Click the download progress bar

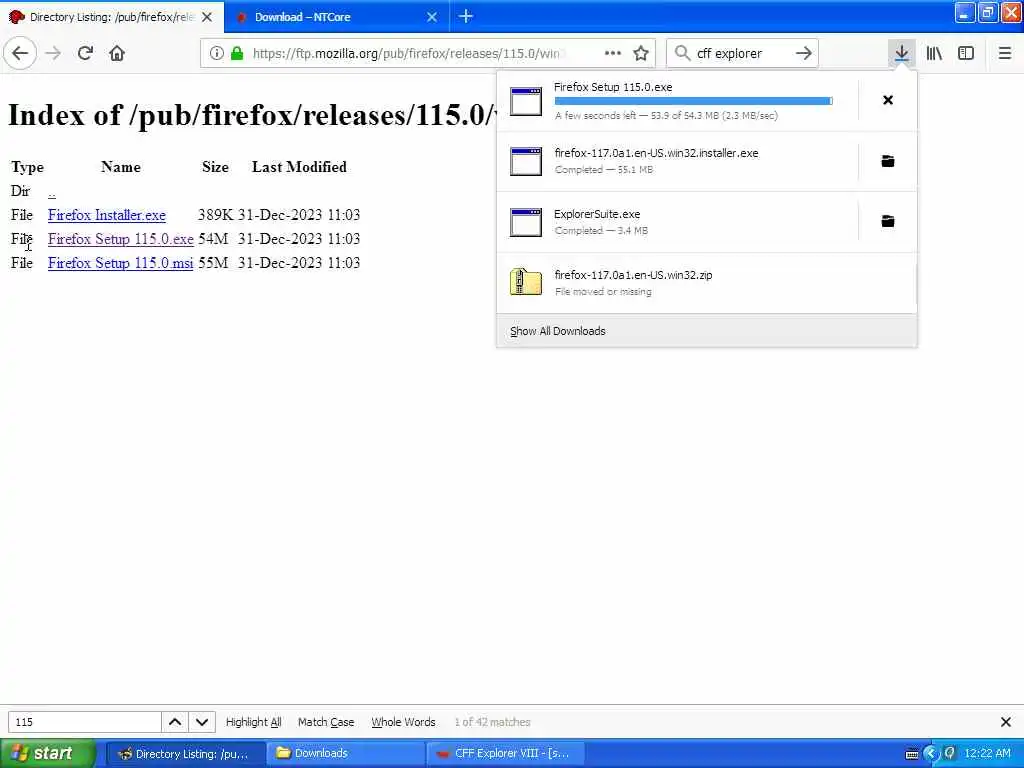pyautogui.click(x=693, y=101)
